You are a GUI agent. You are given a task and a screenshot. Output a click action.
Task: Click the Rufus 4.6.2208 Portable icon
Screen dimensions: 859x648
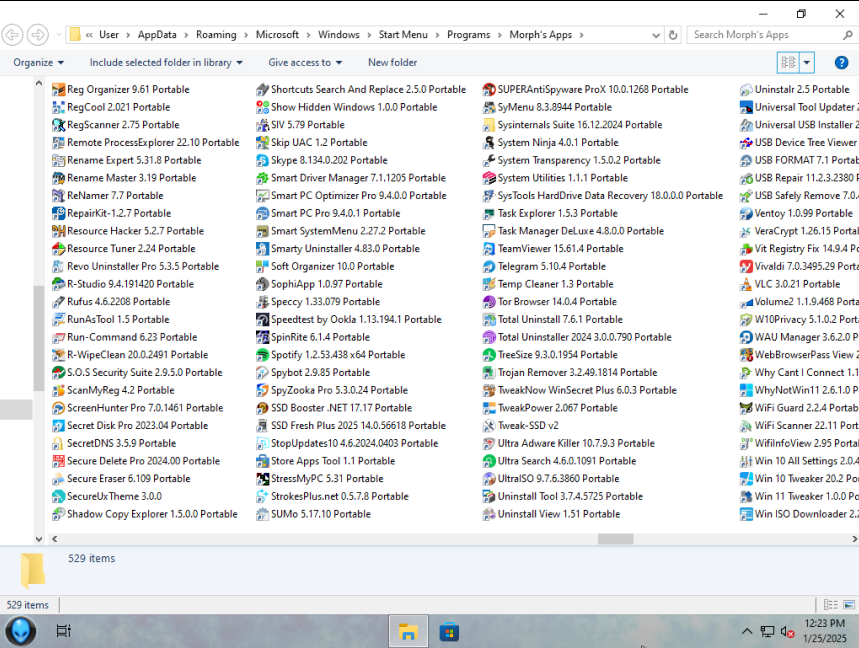[x=58, y=302]
